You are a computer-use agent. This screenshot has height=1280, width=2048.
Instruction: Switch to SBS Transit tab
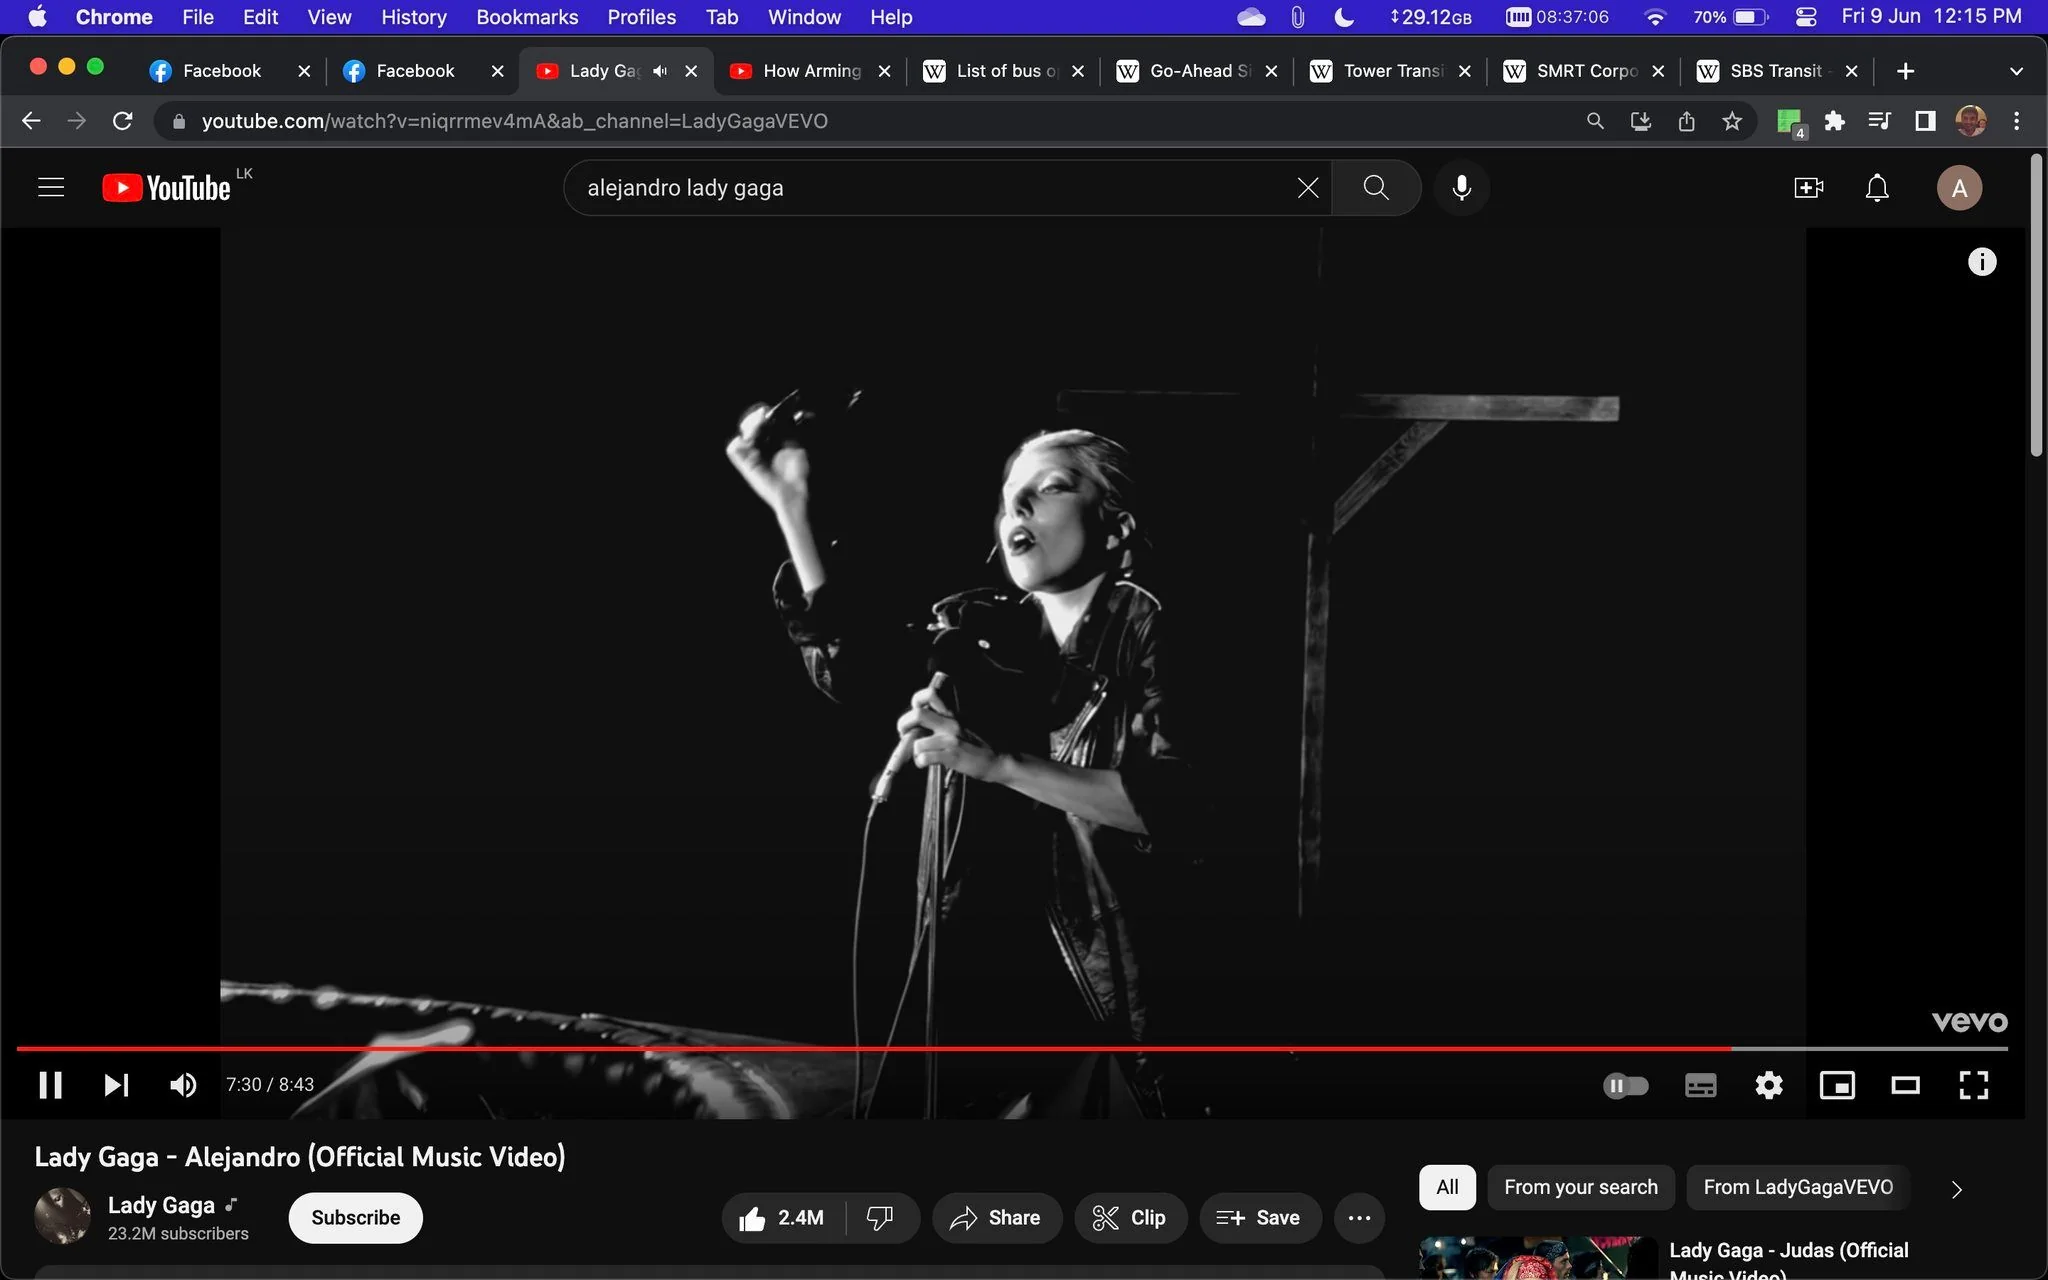pos(1775,71)
